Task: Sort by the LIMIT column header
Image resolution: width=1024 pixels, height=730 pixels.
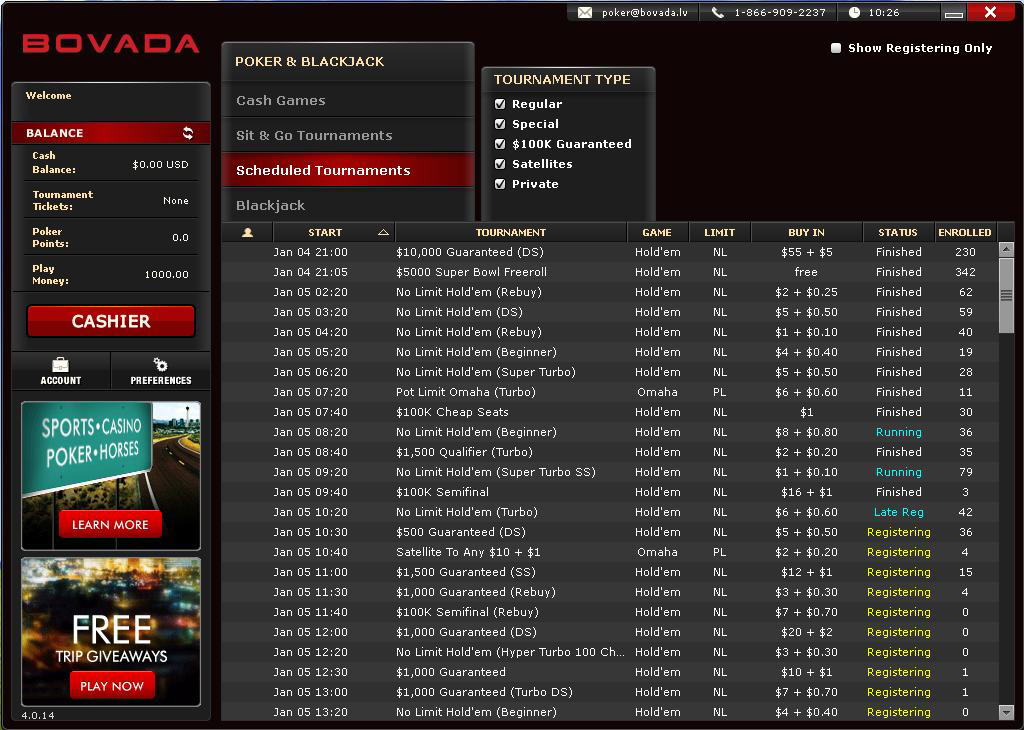Action: [720, 232]
